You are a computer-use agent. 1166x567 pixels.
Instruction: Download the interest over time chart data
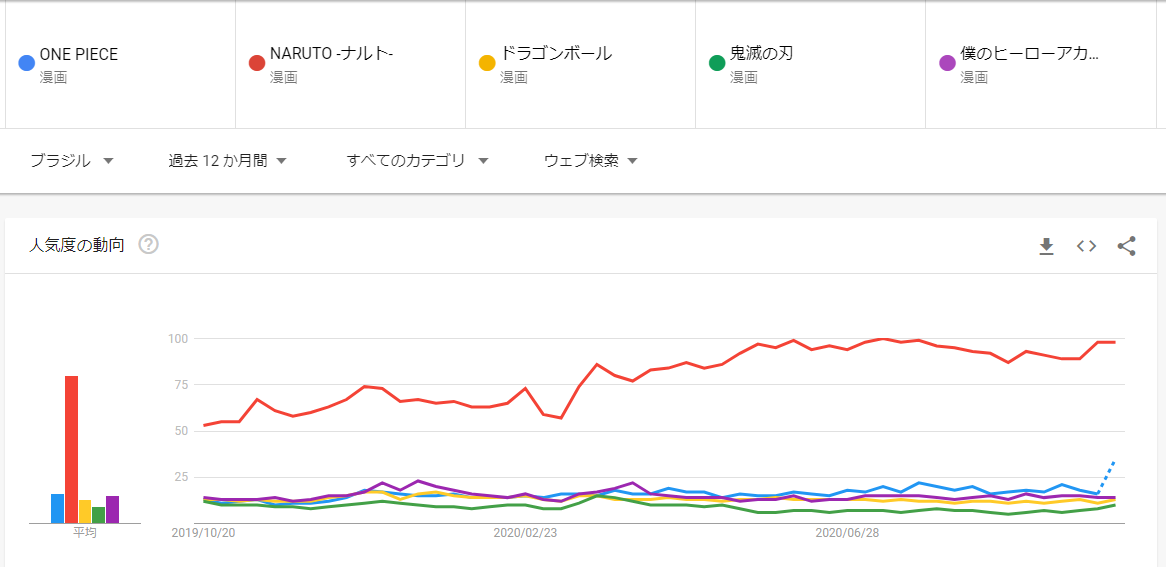pyautogui.click(x=1046, y=246)
